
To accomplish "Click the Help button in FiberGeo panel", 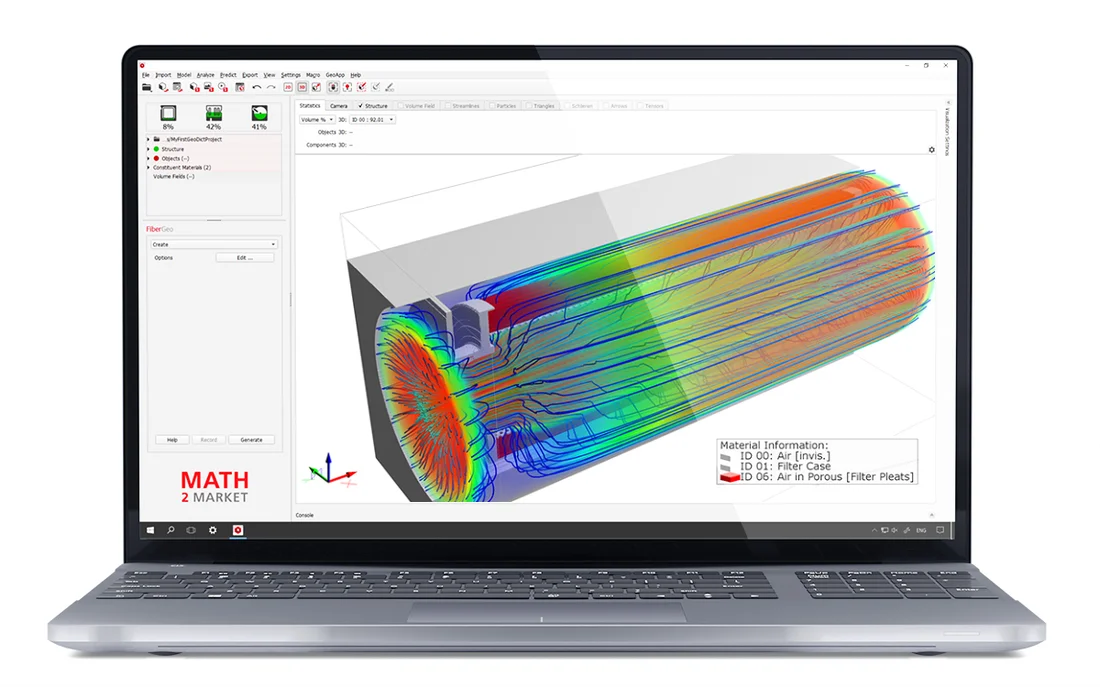I will click(x=172, y=439).
